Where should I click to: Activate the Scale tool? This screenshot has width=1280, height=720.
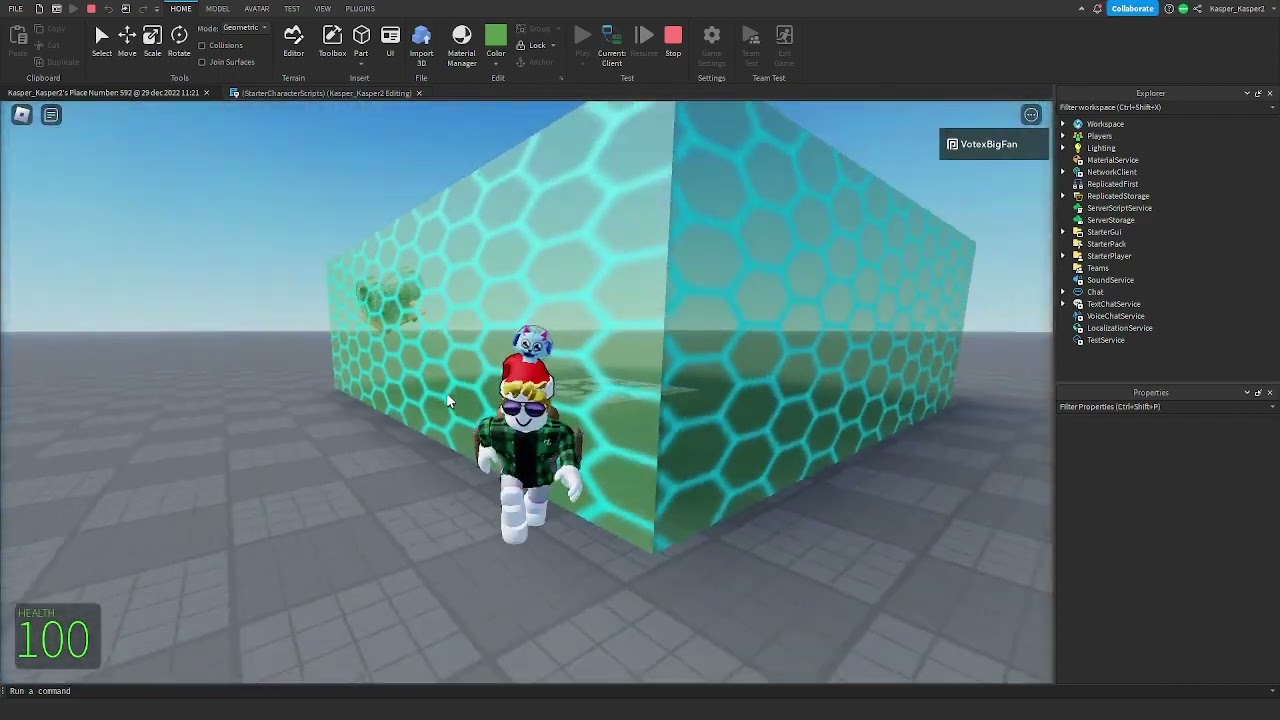pyautogui.click(x=152, y=41)
